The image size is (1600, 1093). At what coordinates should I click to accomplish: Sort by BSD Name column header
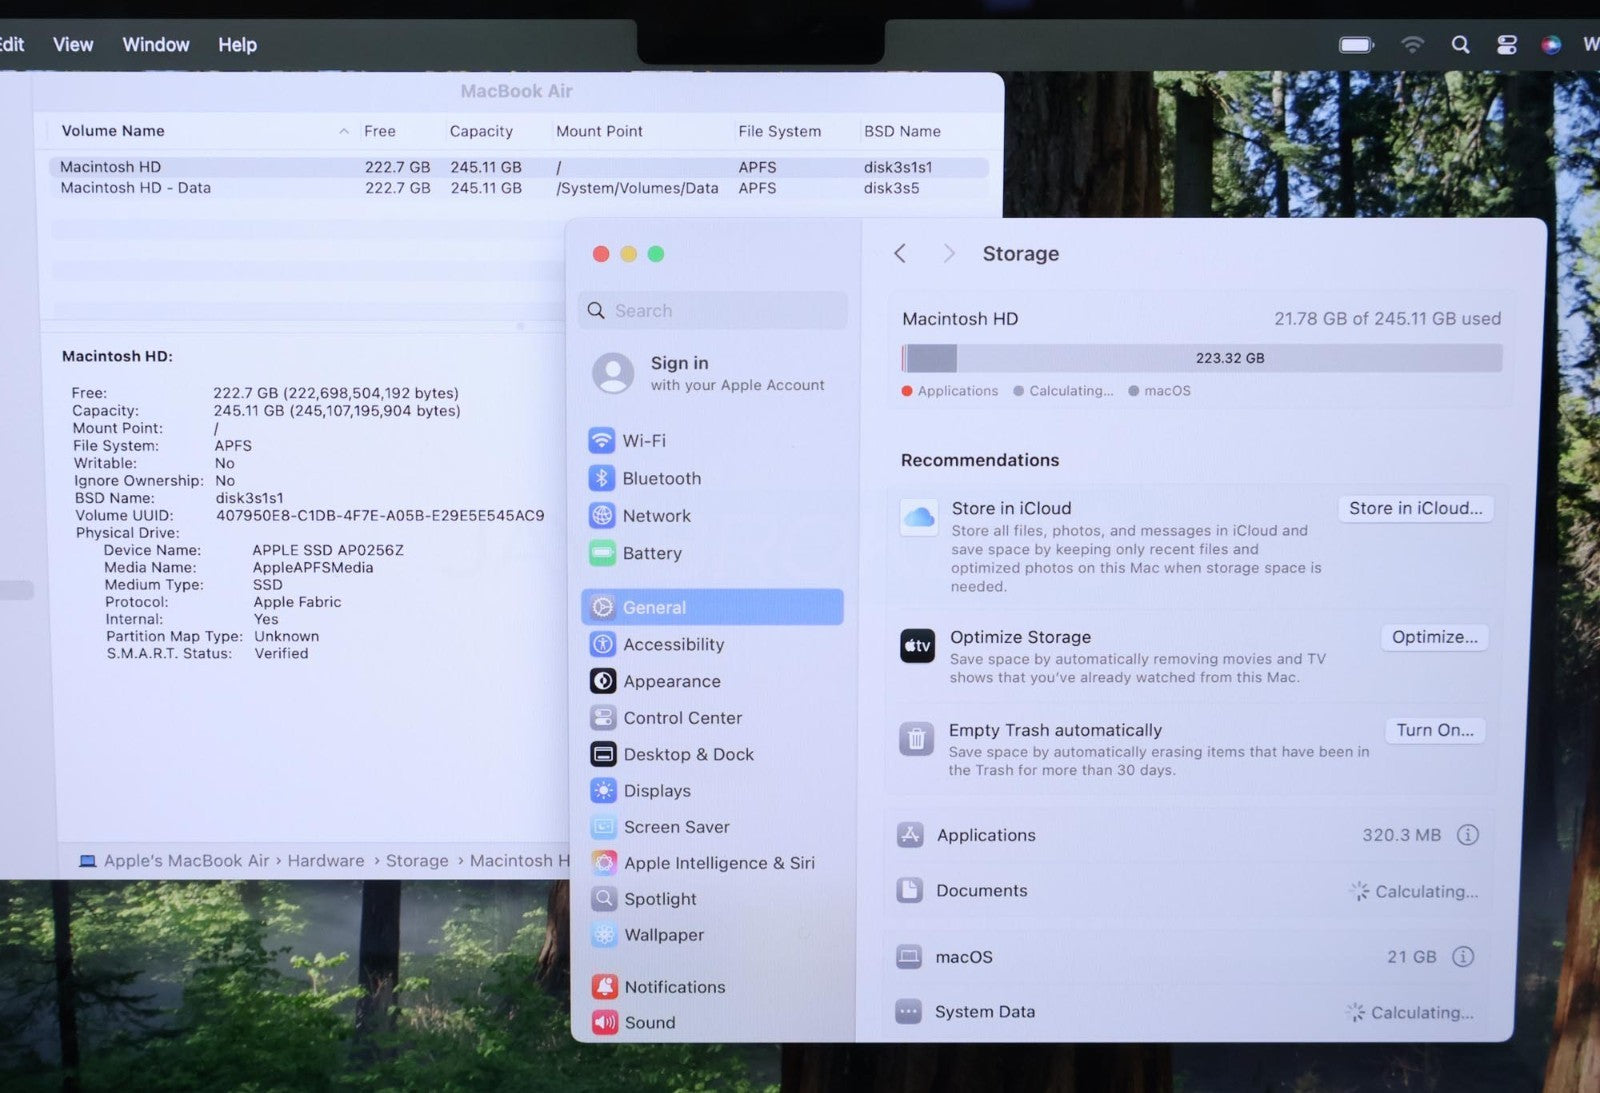[x=902, y=131]
